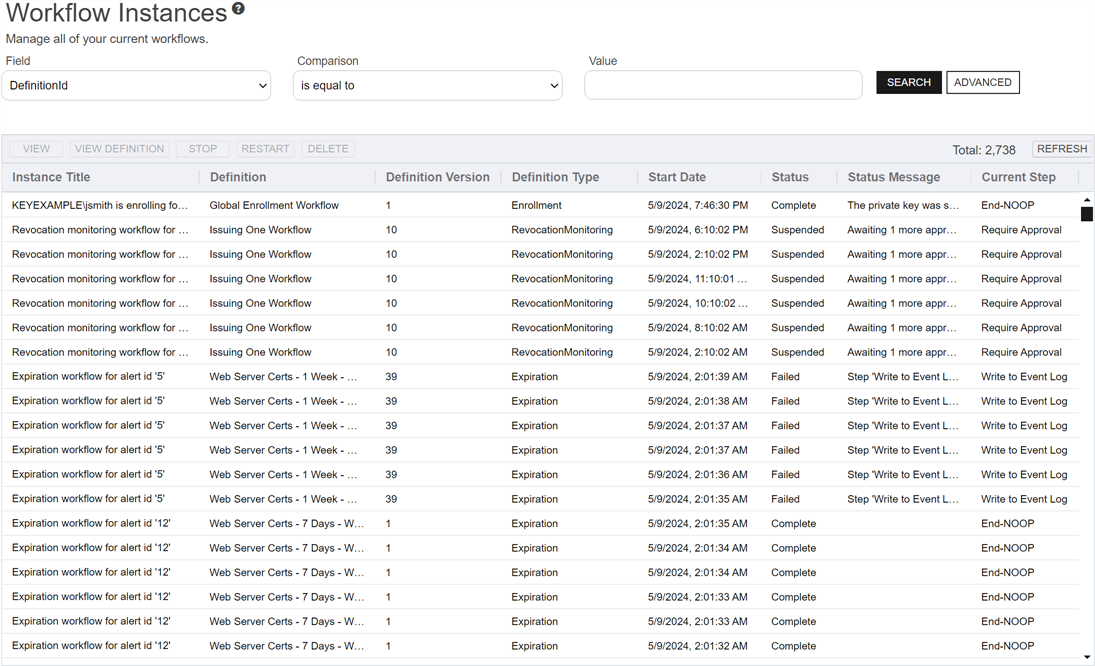Click the vertical scrollbar of the workflow grid

[1088, 215]
